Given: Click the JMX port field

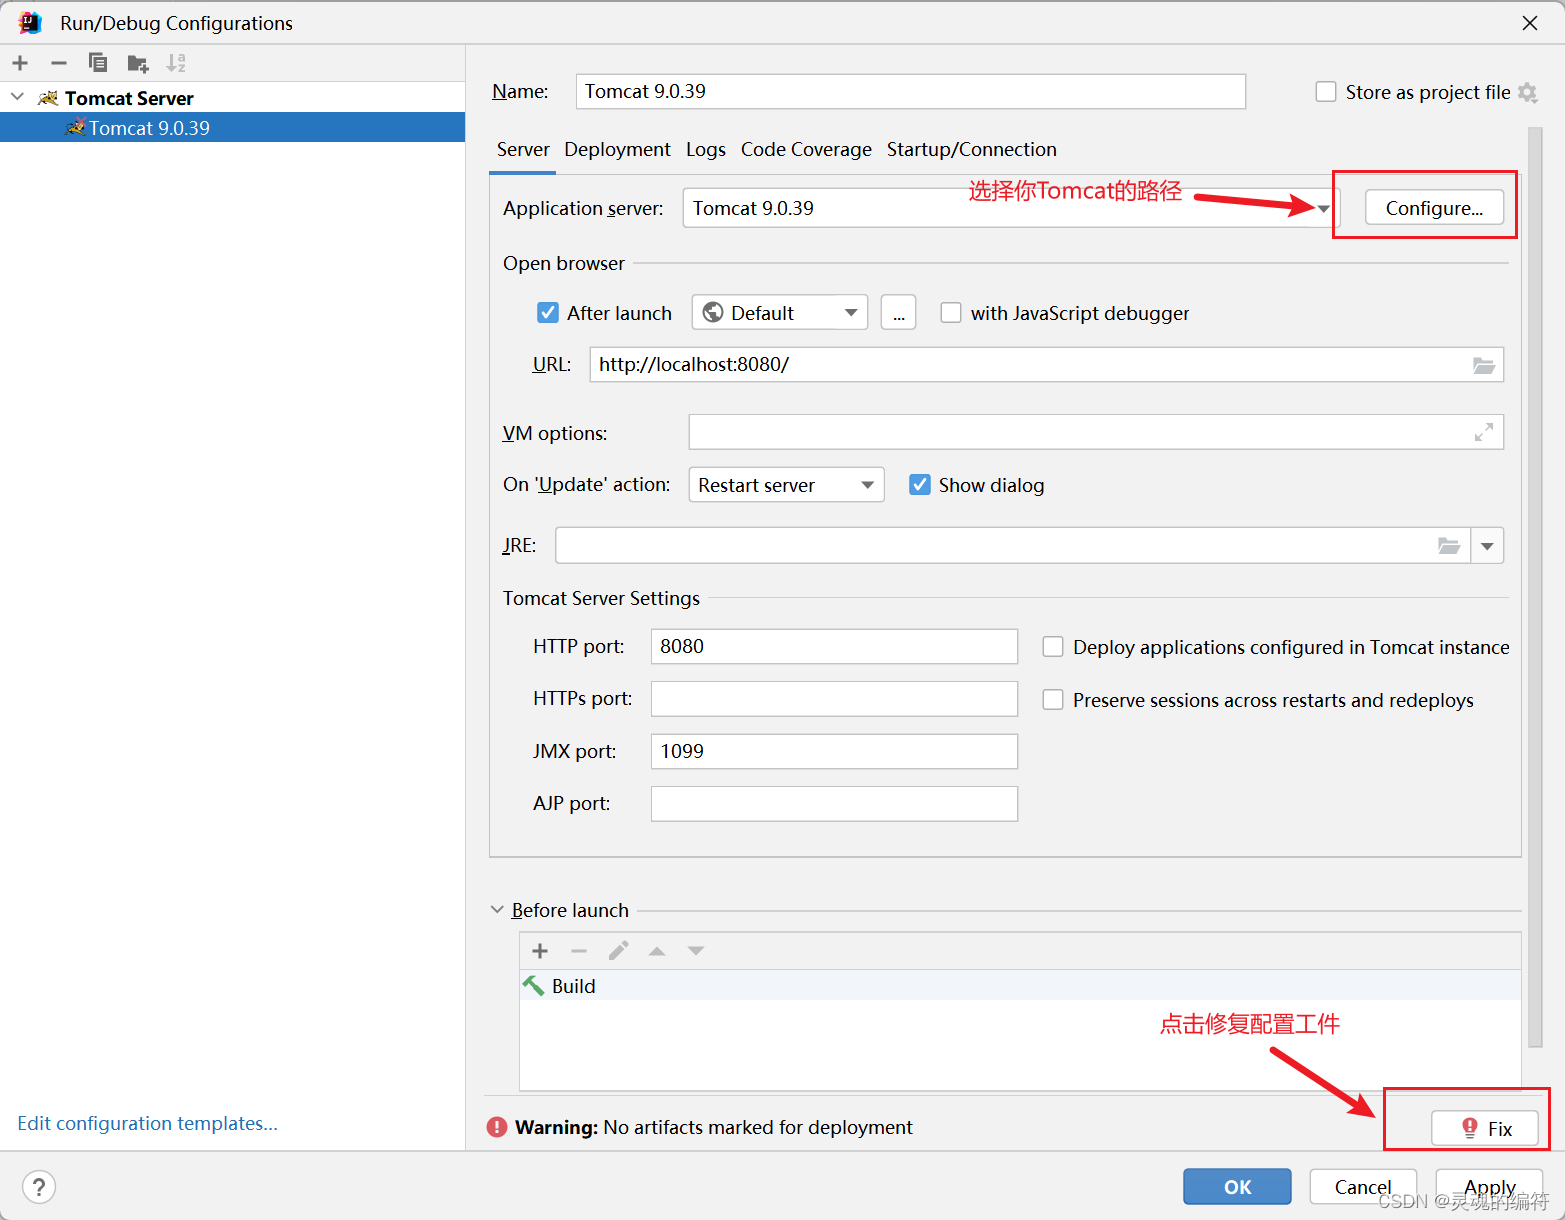Looking at the screenshot, I should pyautogui.click(x=834, y=751).
